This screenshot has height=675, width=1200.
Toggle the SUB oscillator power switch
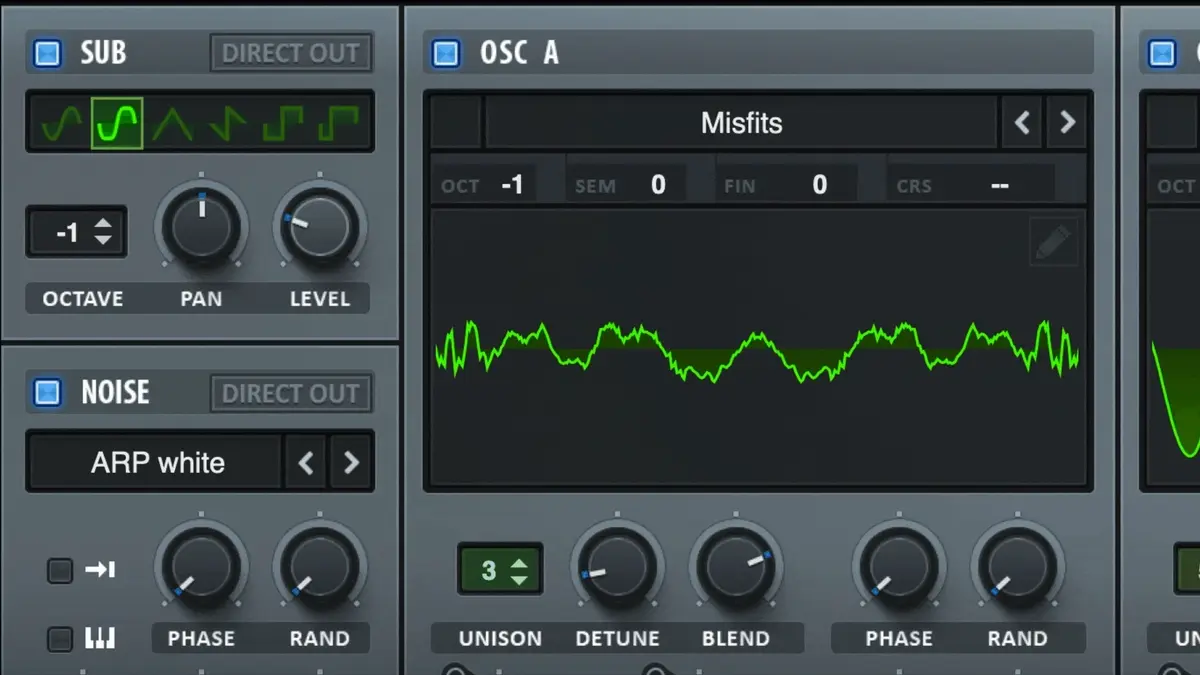pyautogui.click(x=47, y=53)
